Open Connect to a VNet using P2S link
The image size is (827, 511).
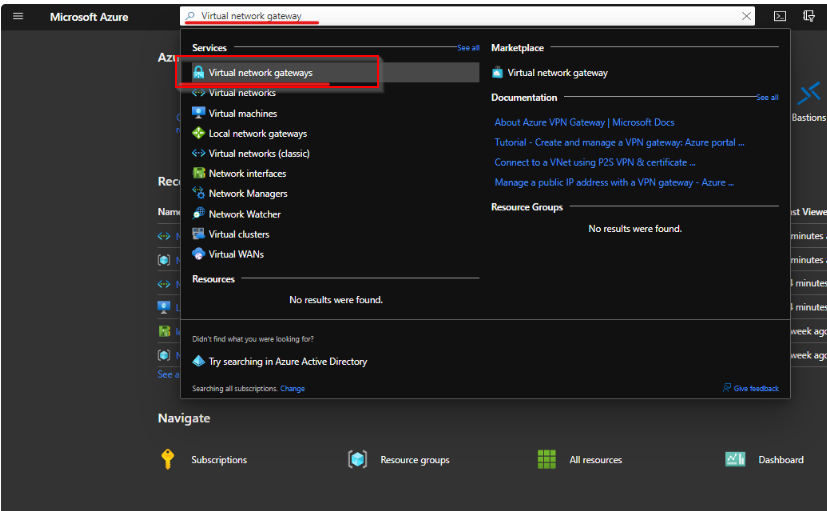(x=594, y=162)
